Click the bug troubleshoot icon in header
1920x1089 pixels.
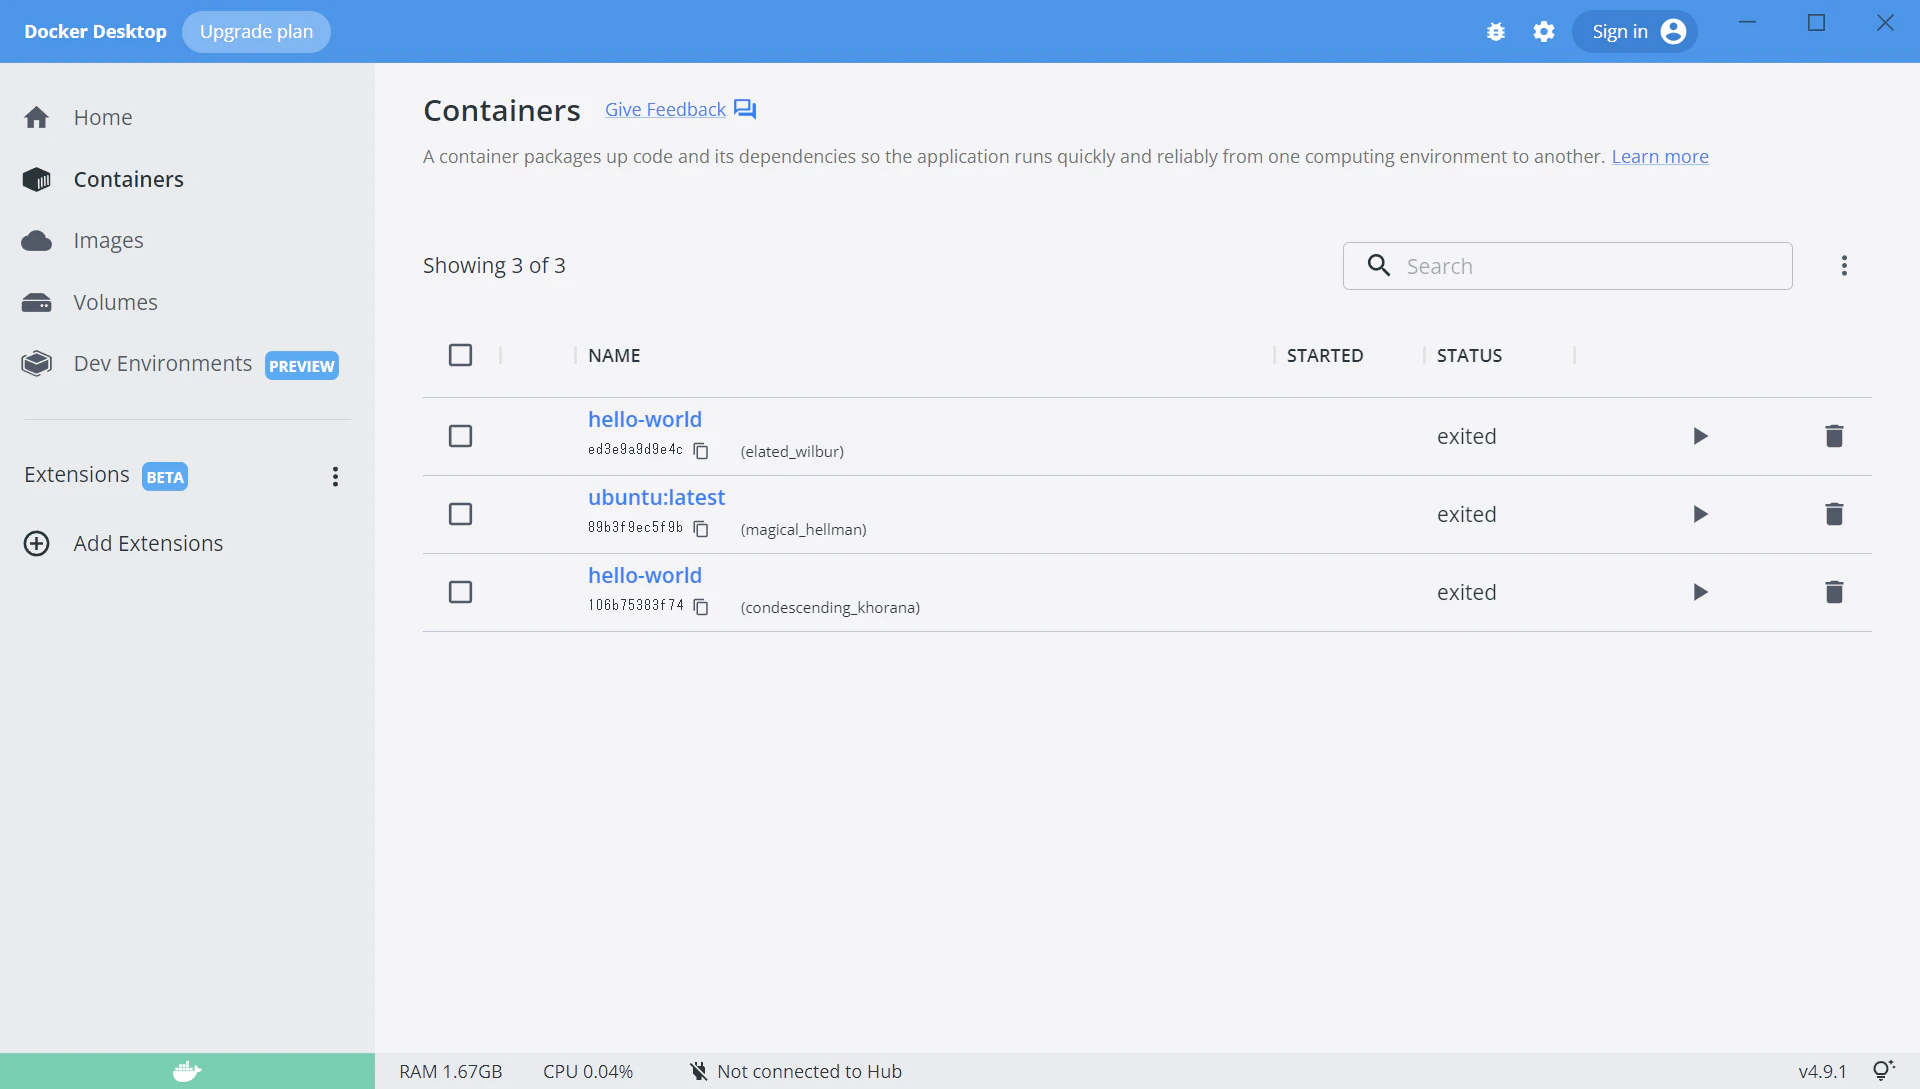point(1496,32)
